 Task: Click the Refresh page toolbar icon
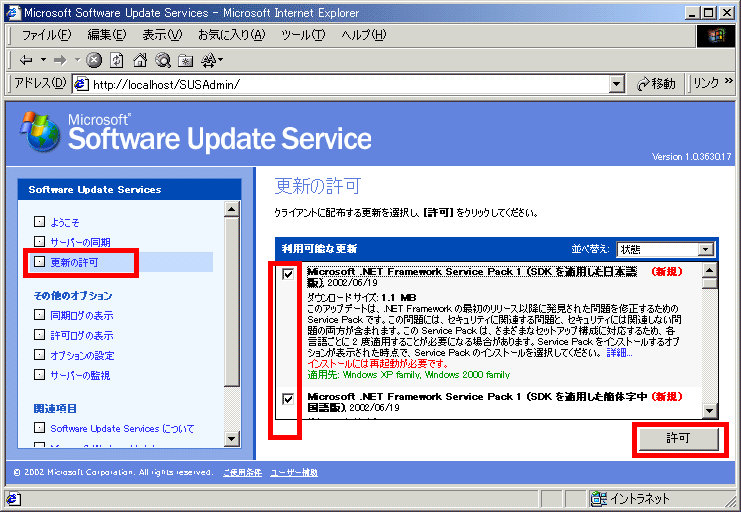tap(116, 60)
